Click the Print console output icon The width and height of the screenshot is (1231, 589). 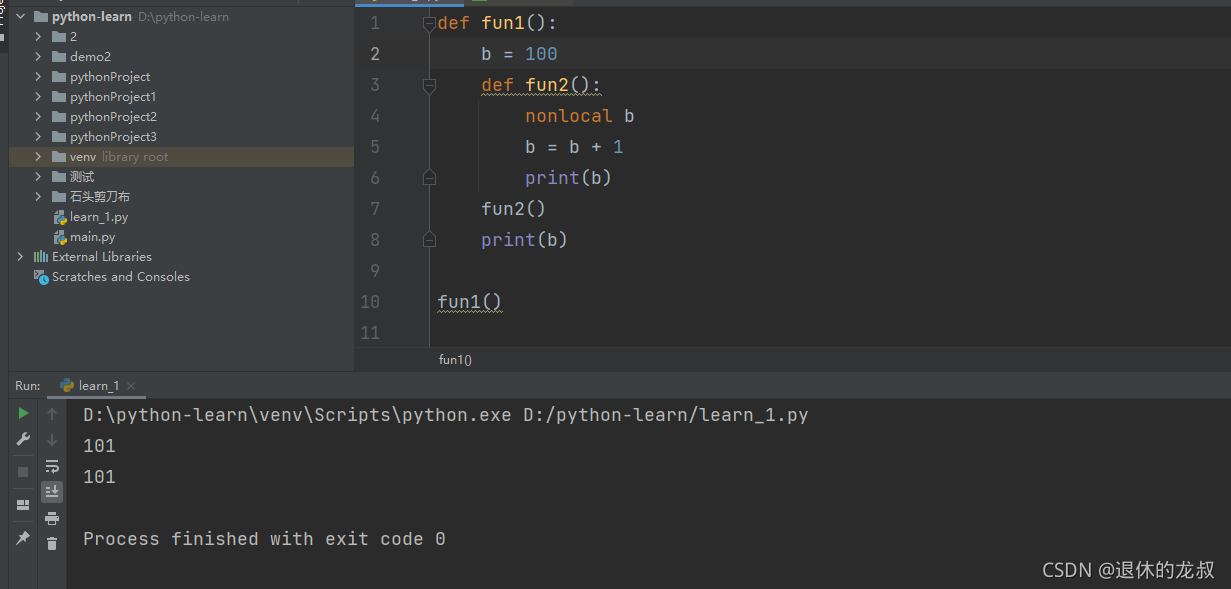[52, 517]
